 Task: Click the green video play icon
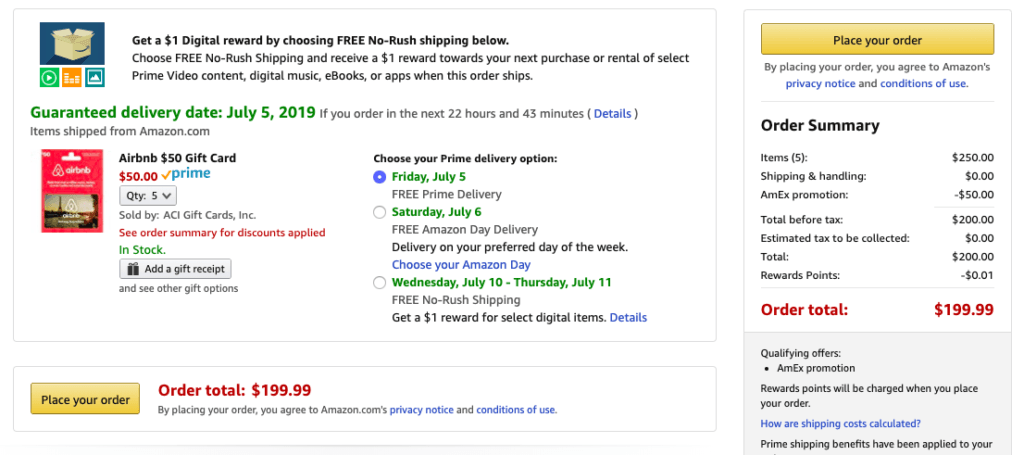pos(49,78)
